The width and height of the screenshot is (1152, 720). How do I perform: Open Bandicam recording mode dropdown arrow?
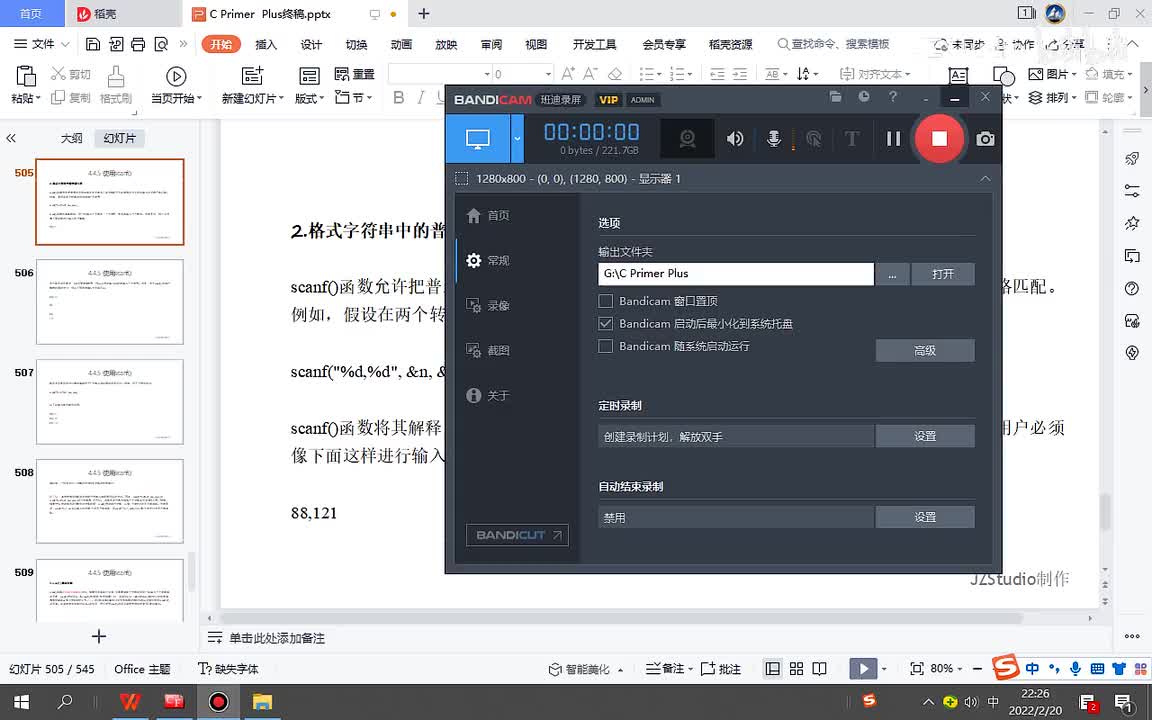tap(517, 138)
